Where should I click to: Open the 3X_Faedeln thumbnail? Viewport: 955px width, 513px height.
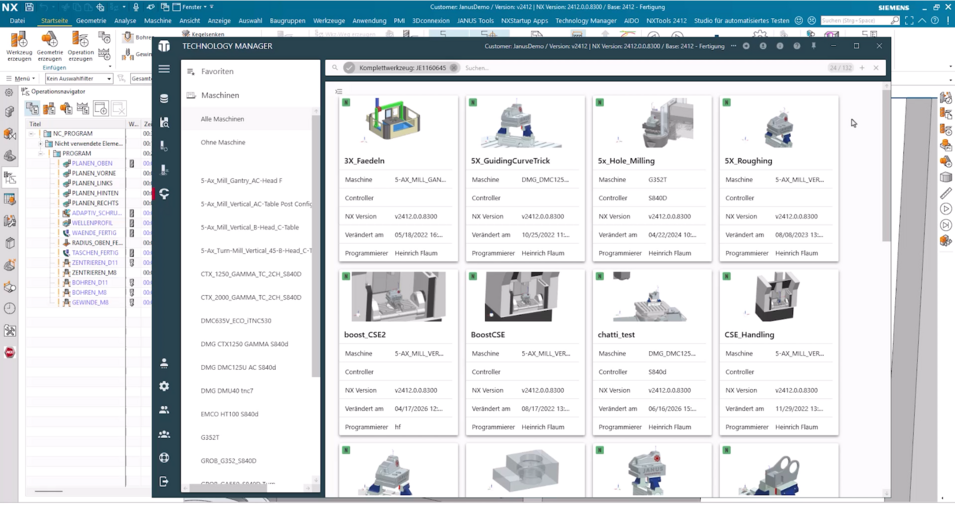393,121
